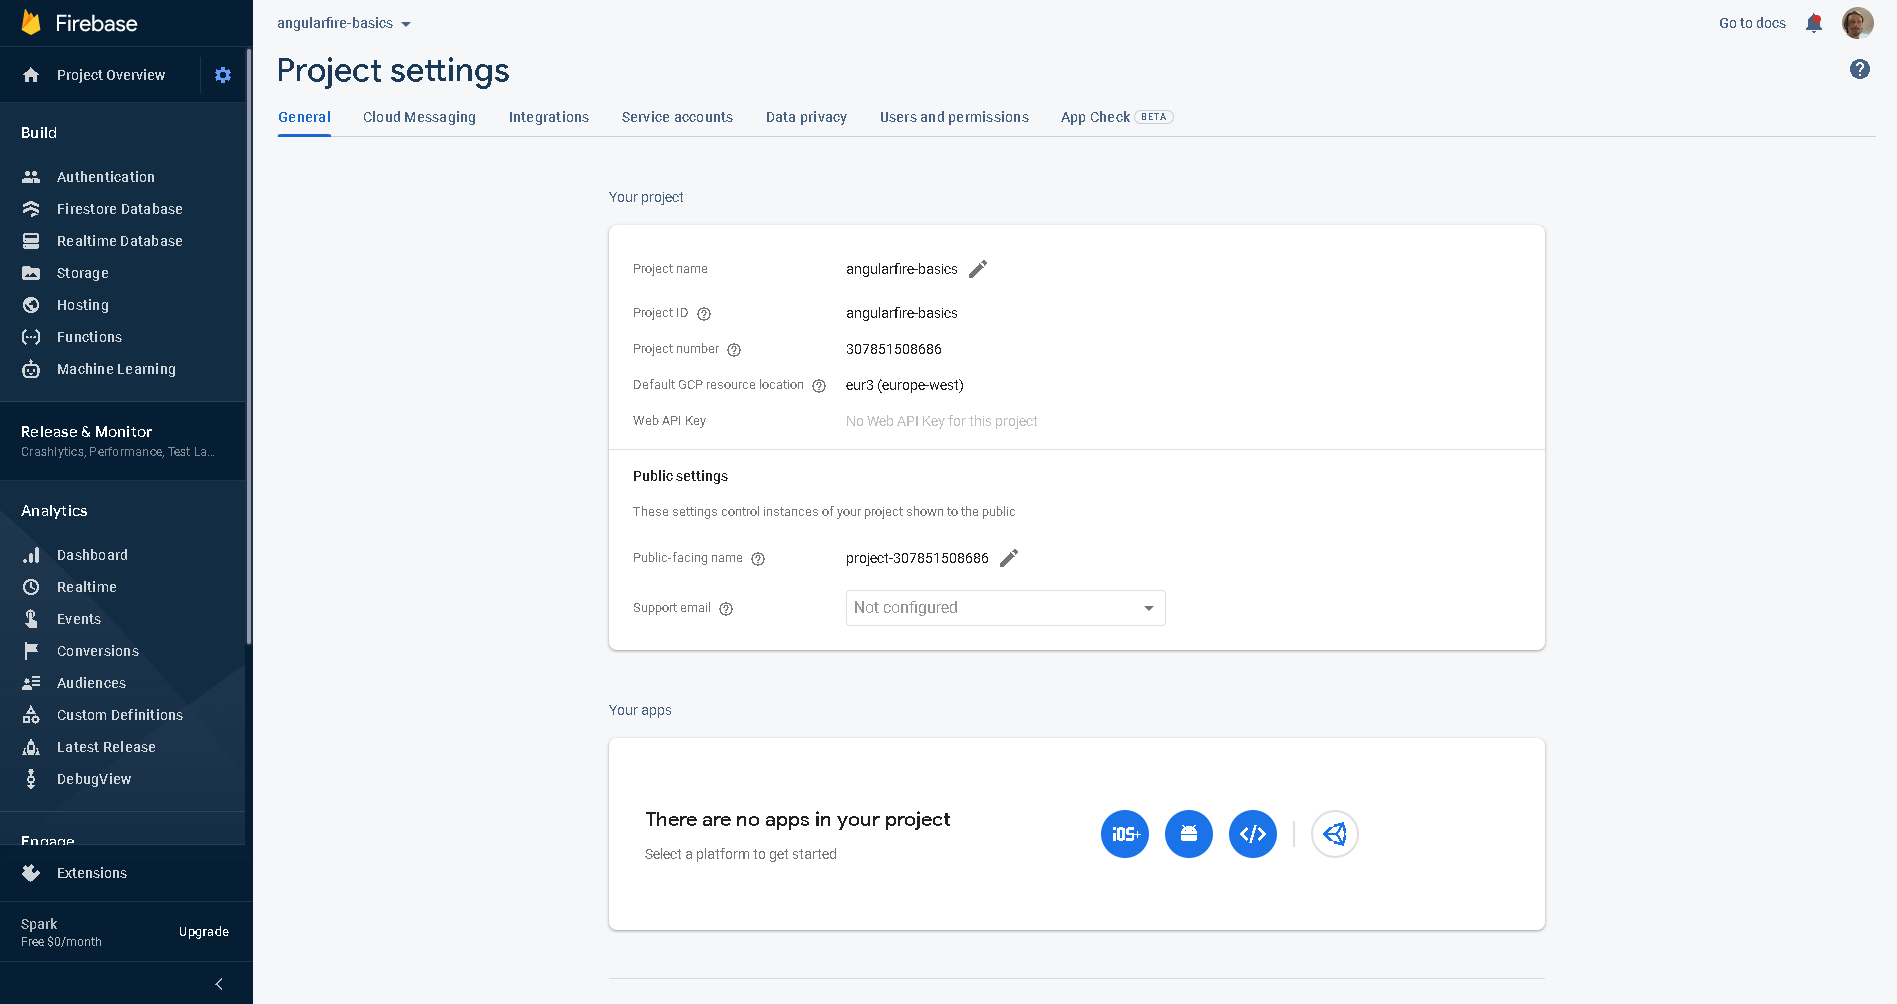Click the Machine Learning robot icon
Image resolution: width=1897 pixels, height=1004 pixels.
tap(31, 369)
